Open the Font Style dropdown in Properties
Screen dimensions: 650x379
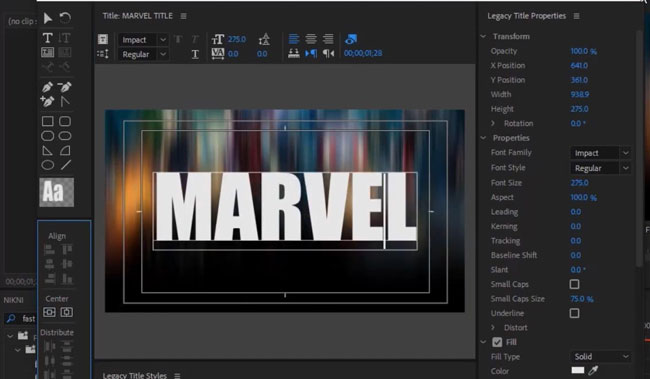click(x=600, y=168)
